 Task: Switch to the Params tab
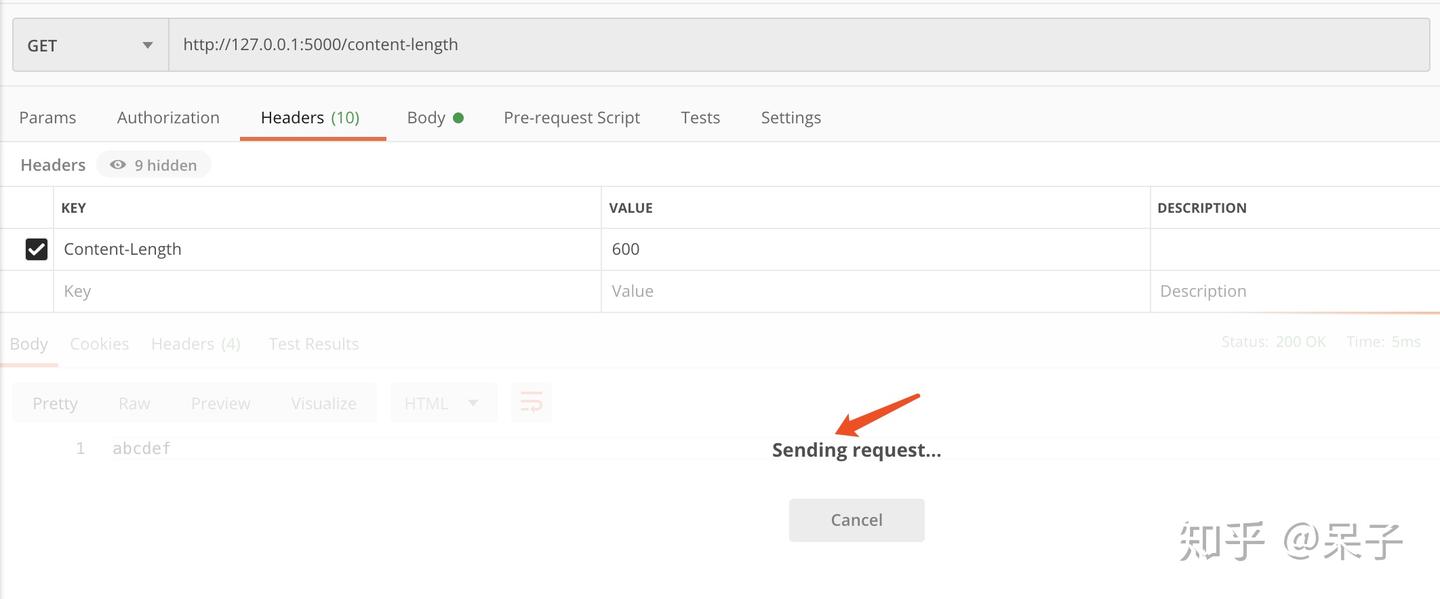(x=47, y=117)
